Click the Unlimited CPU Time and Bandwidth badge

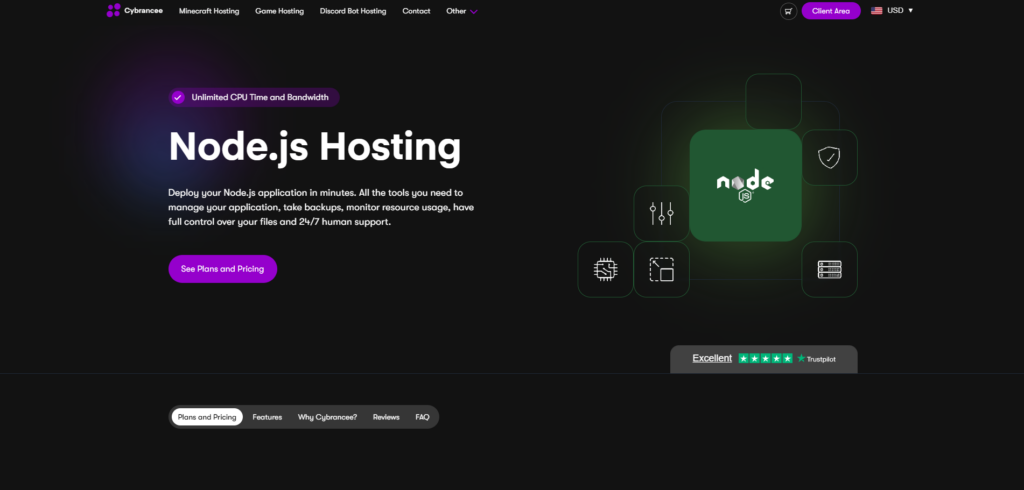point(254,97)
